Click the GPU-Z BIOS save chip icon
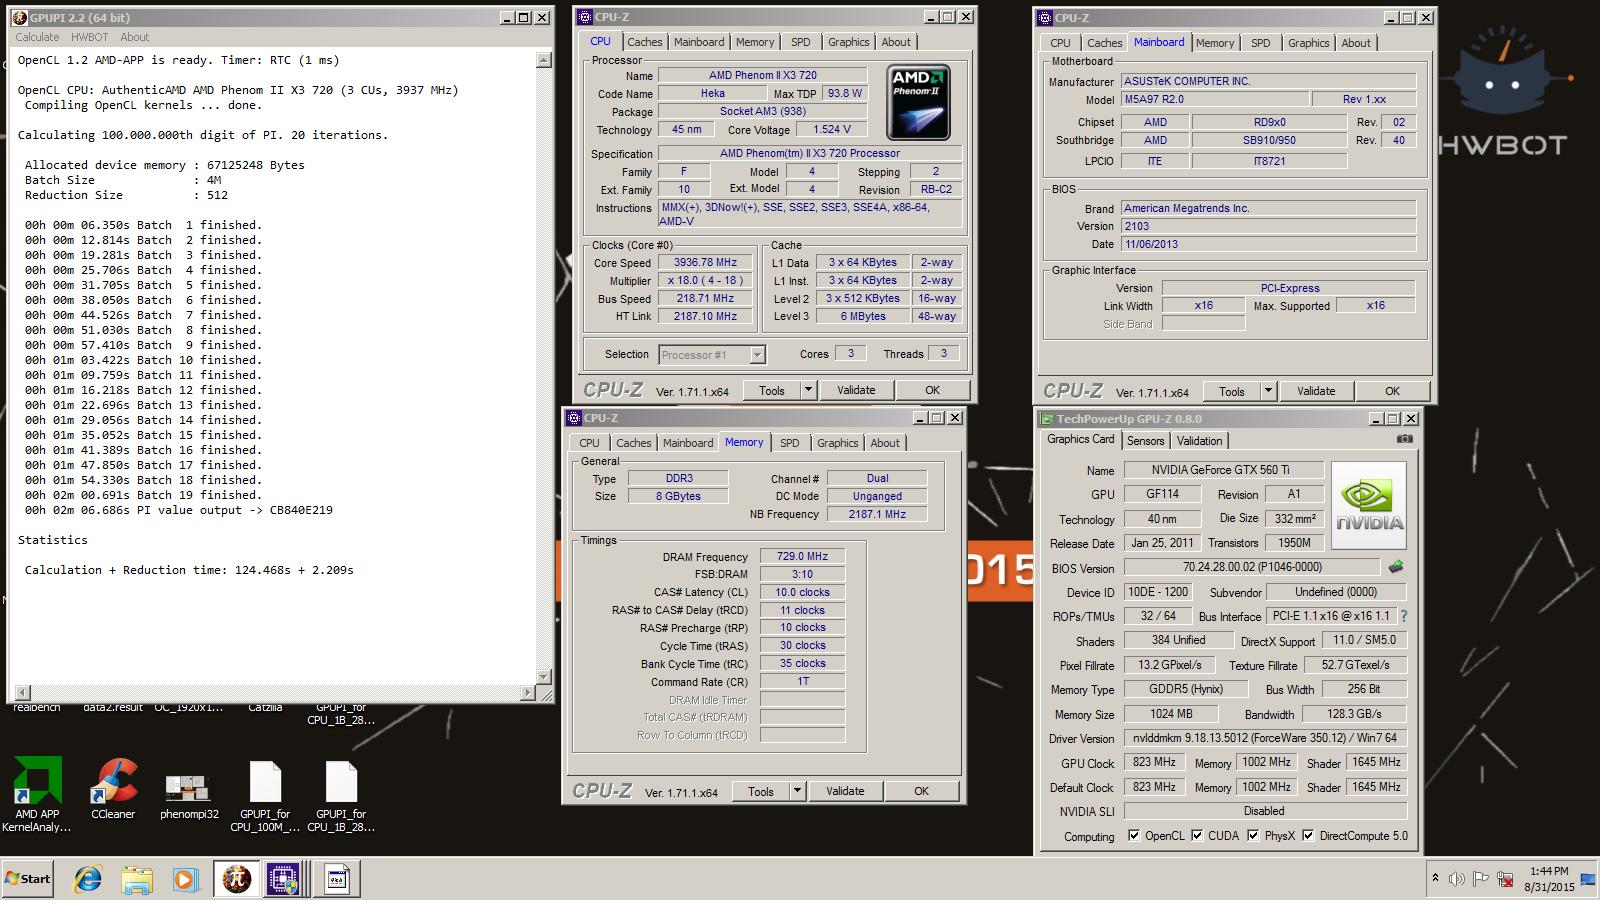 1396,567
